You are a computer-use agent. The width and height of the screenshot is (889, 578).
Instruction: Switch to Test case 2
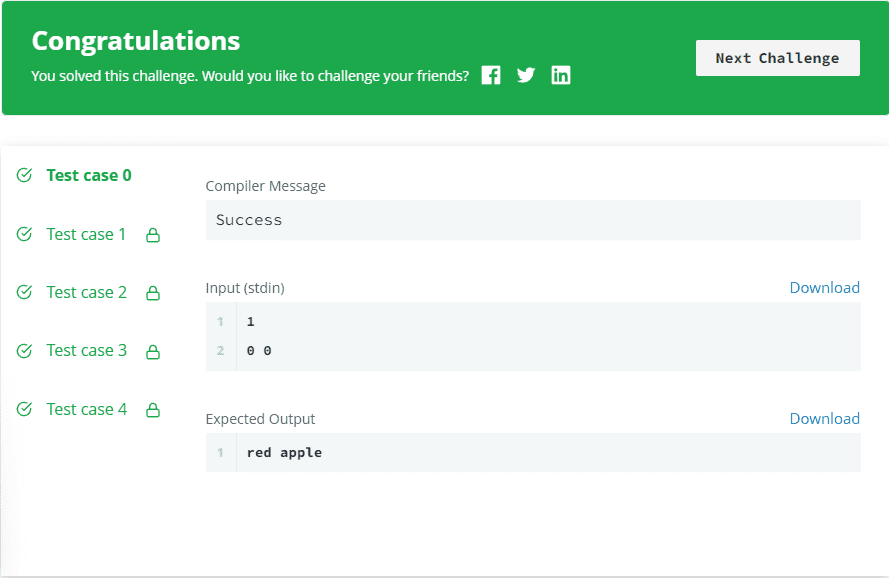coord(86,292)
